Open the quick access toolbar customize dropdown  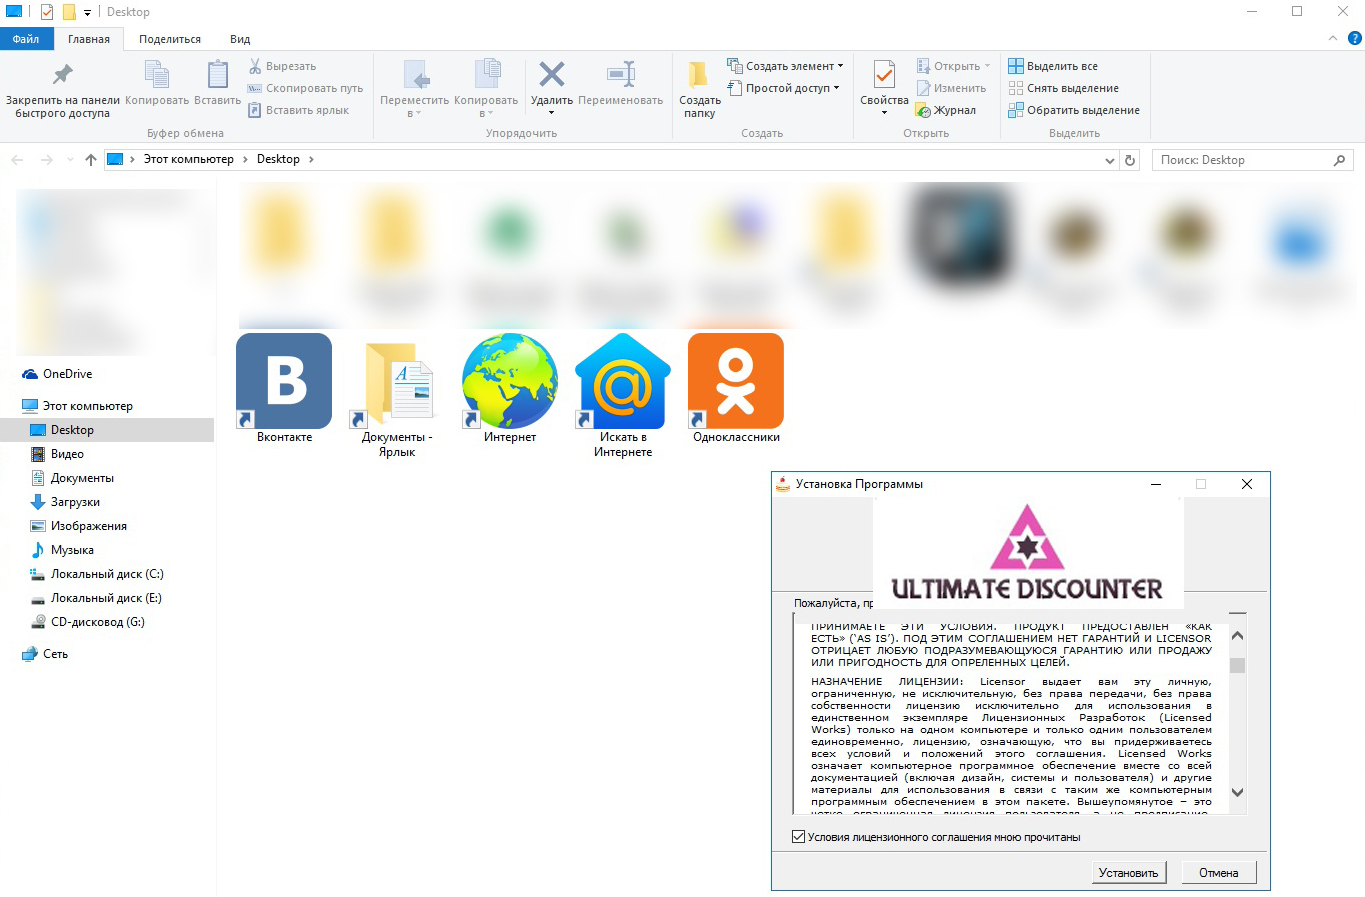(87, 12)
